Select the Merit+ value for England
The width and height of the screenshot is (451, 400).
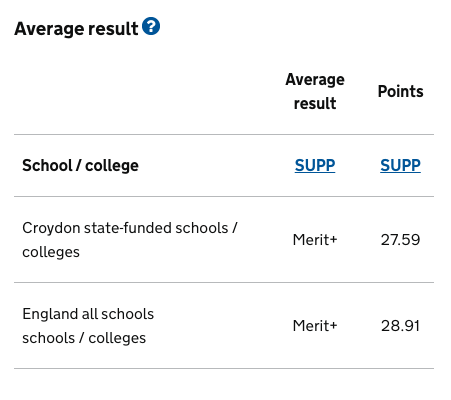(315, 326)
